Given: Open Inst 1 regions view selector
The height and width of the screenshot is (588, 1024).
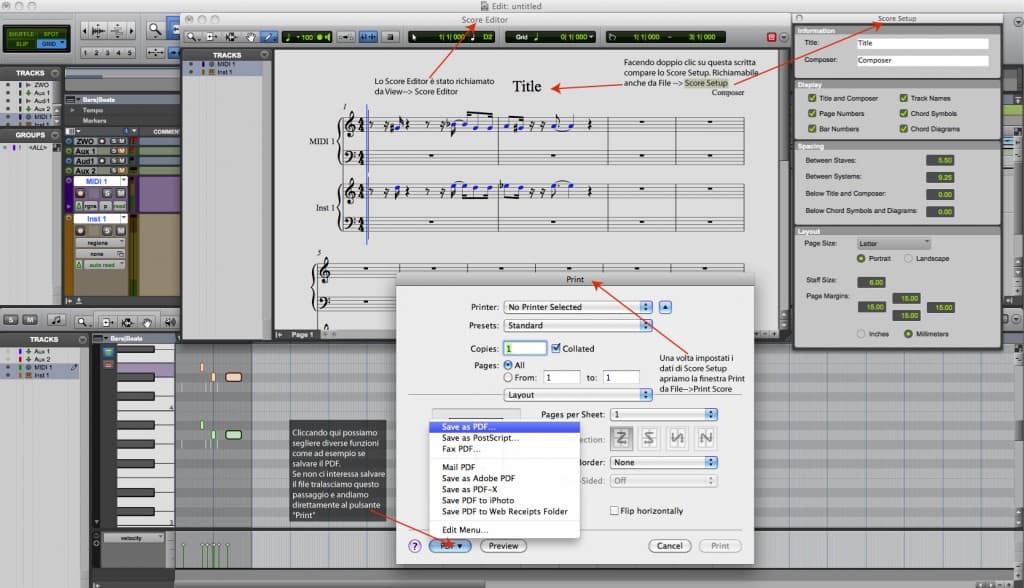Looking at the screenshot, I should click(x=101, y=243).
